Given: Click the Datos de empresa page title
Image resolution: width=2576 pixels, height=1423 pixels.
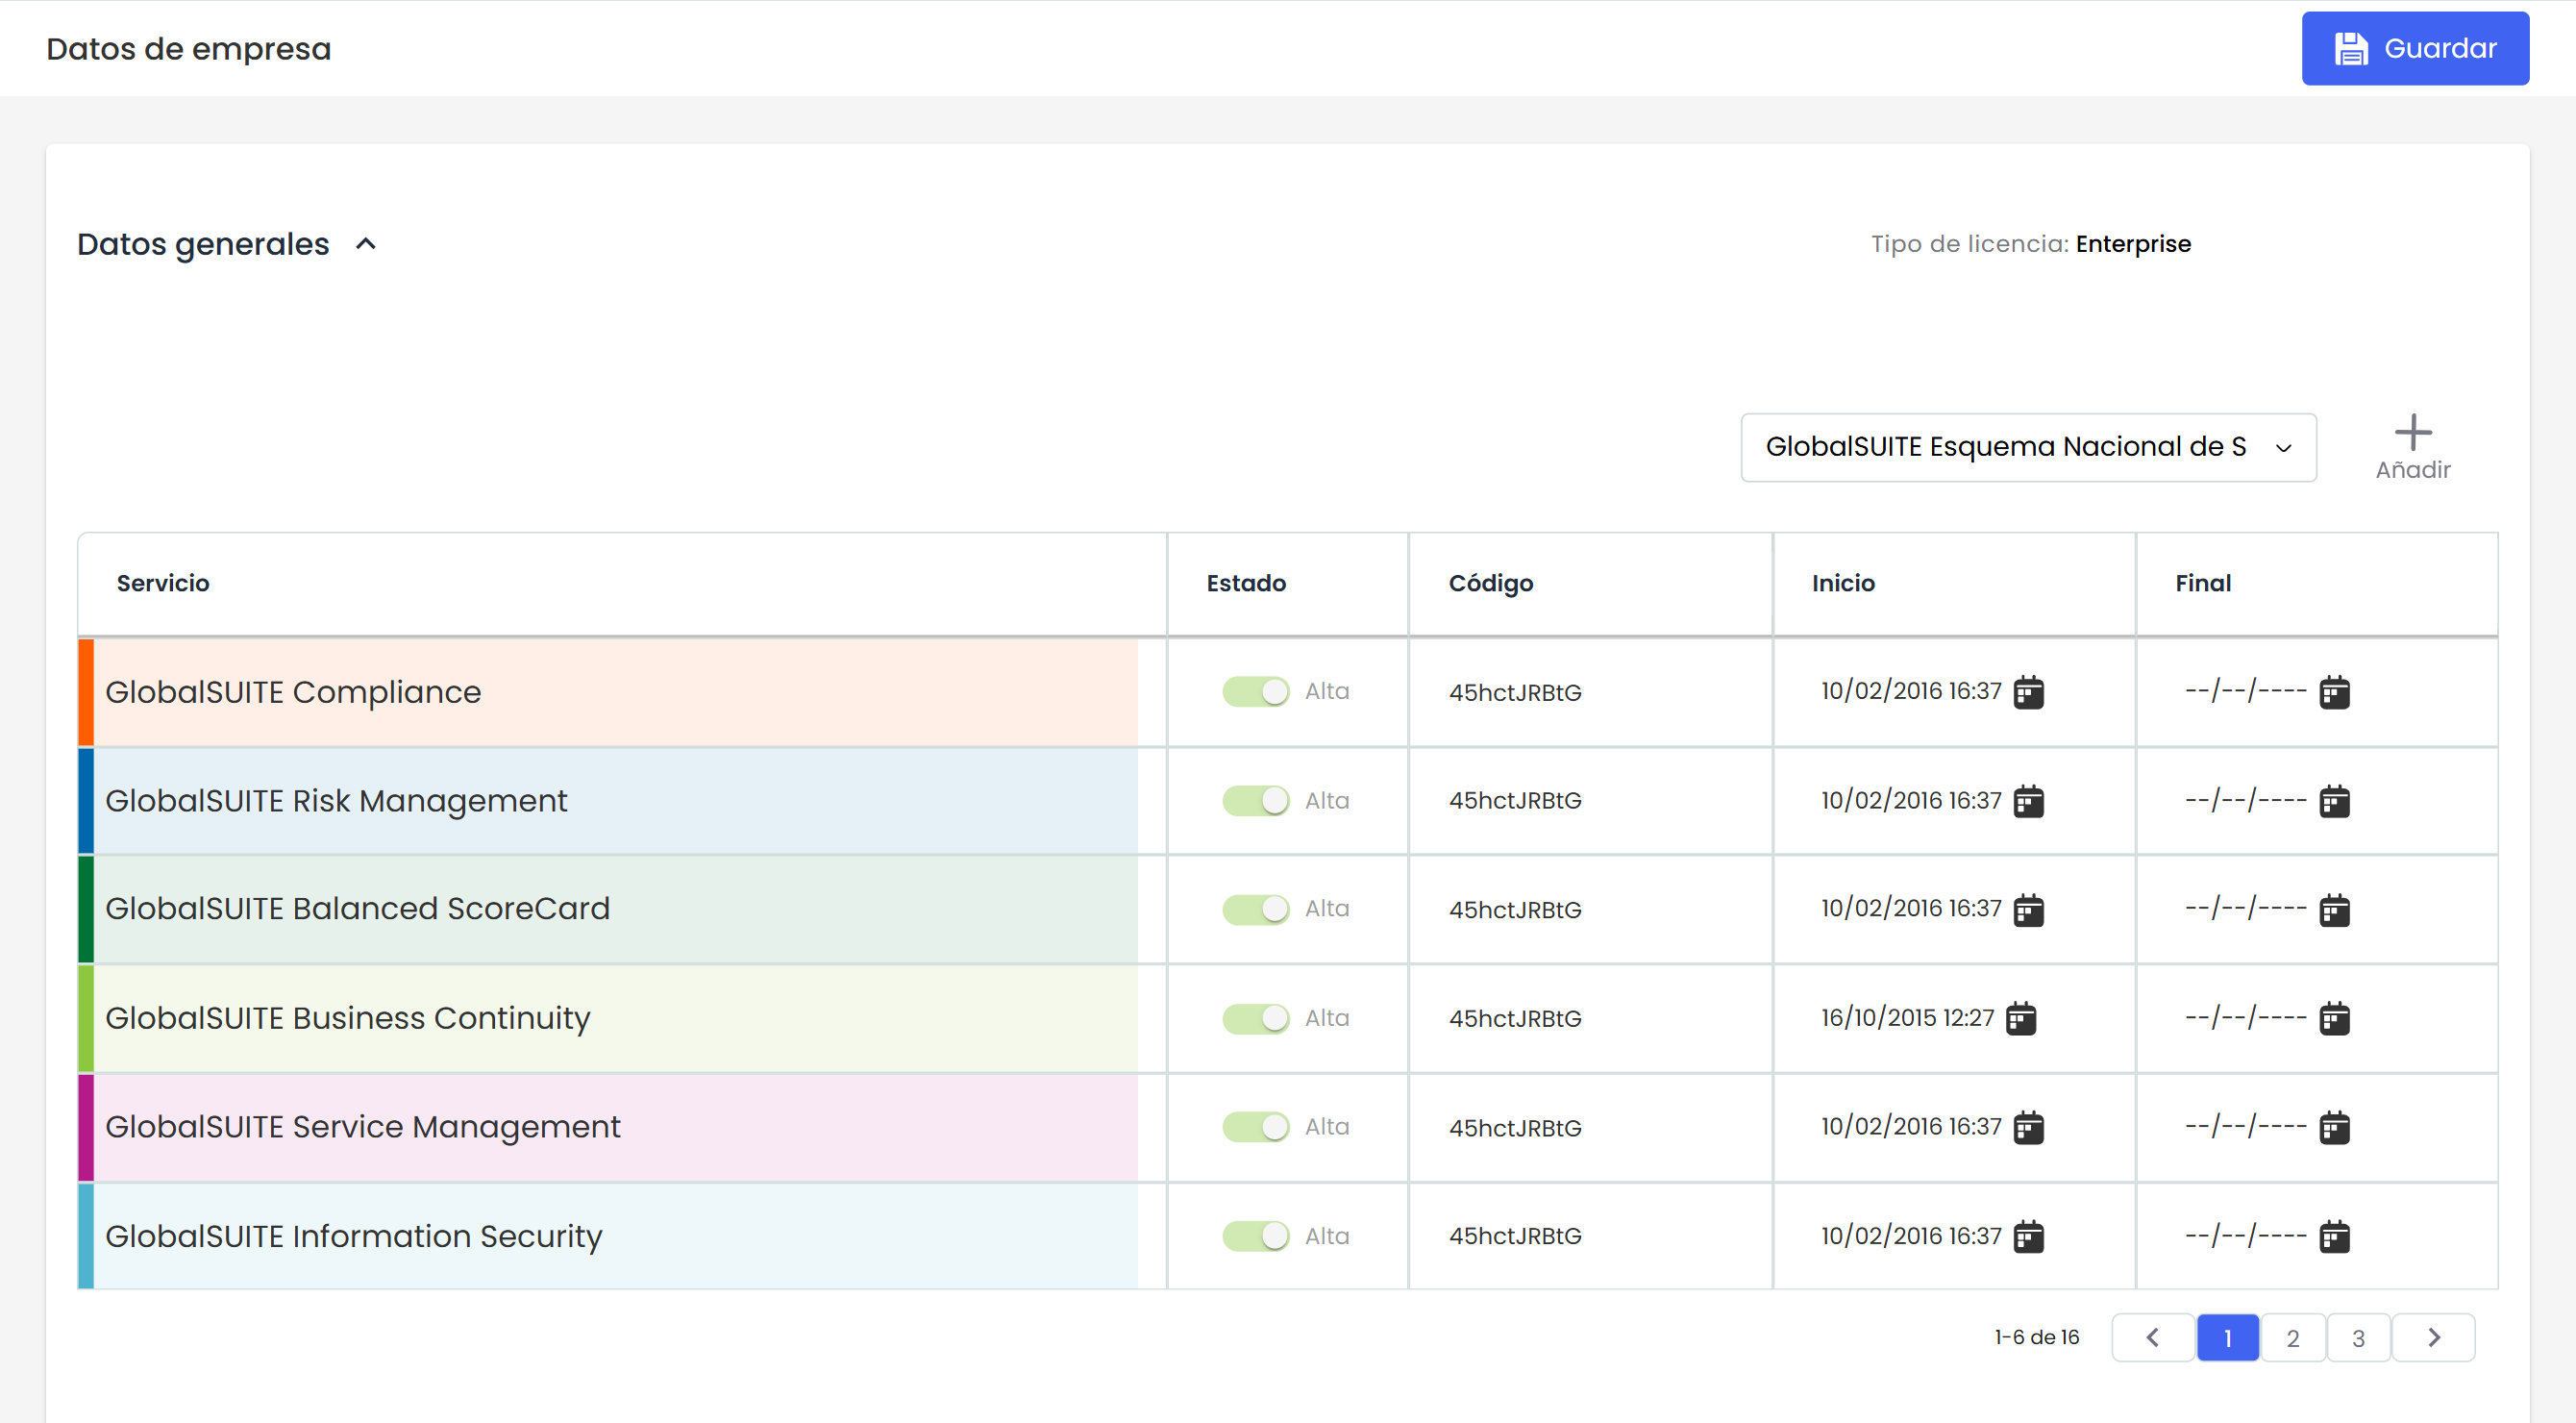Looking at the screenshot, I should [x=188, y=48].
